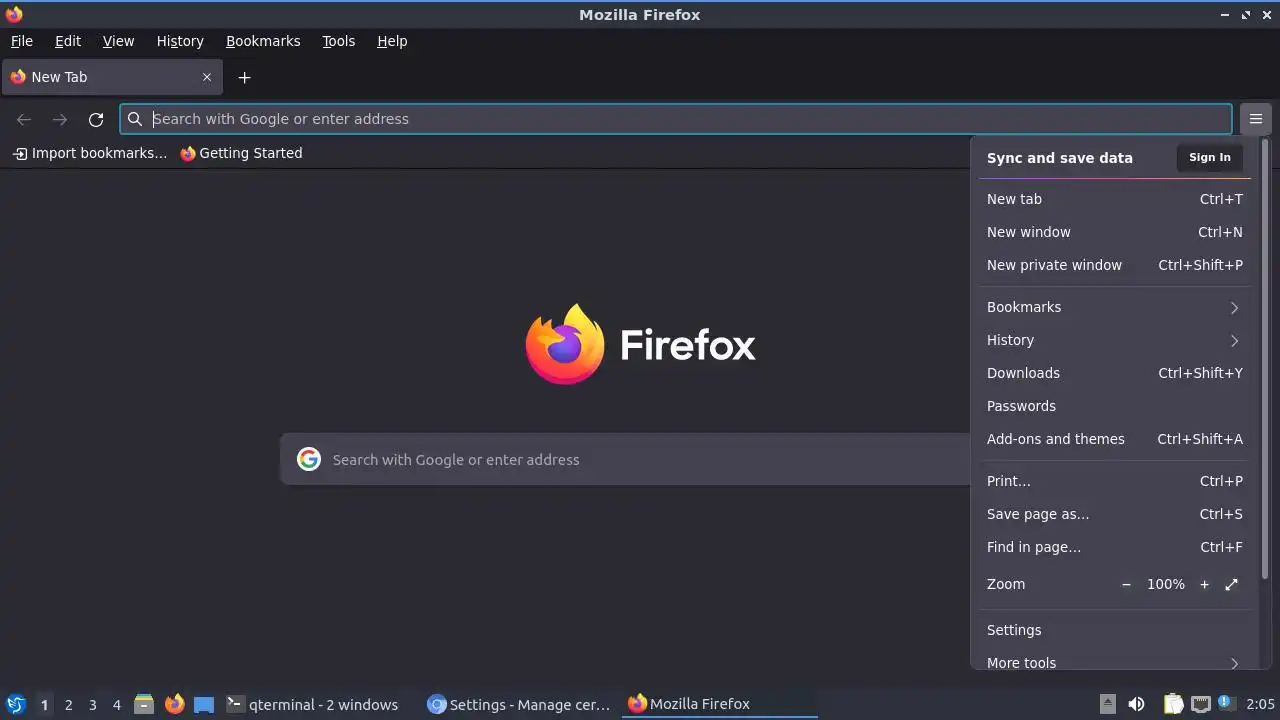Screen dimensions: 1280x720
Task: Switch to workspace 3
Action: 92,704
